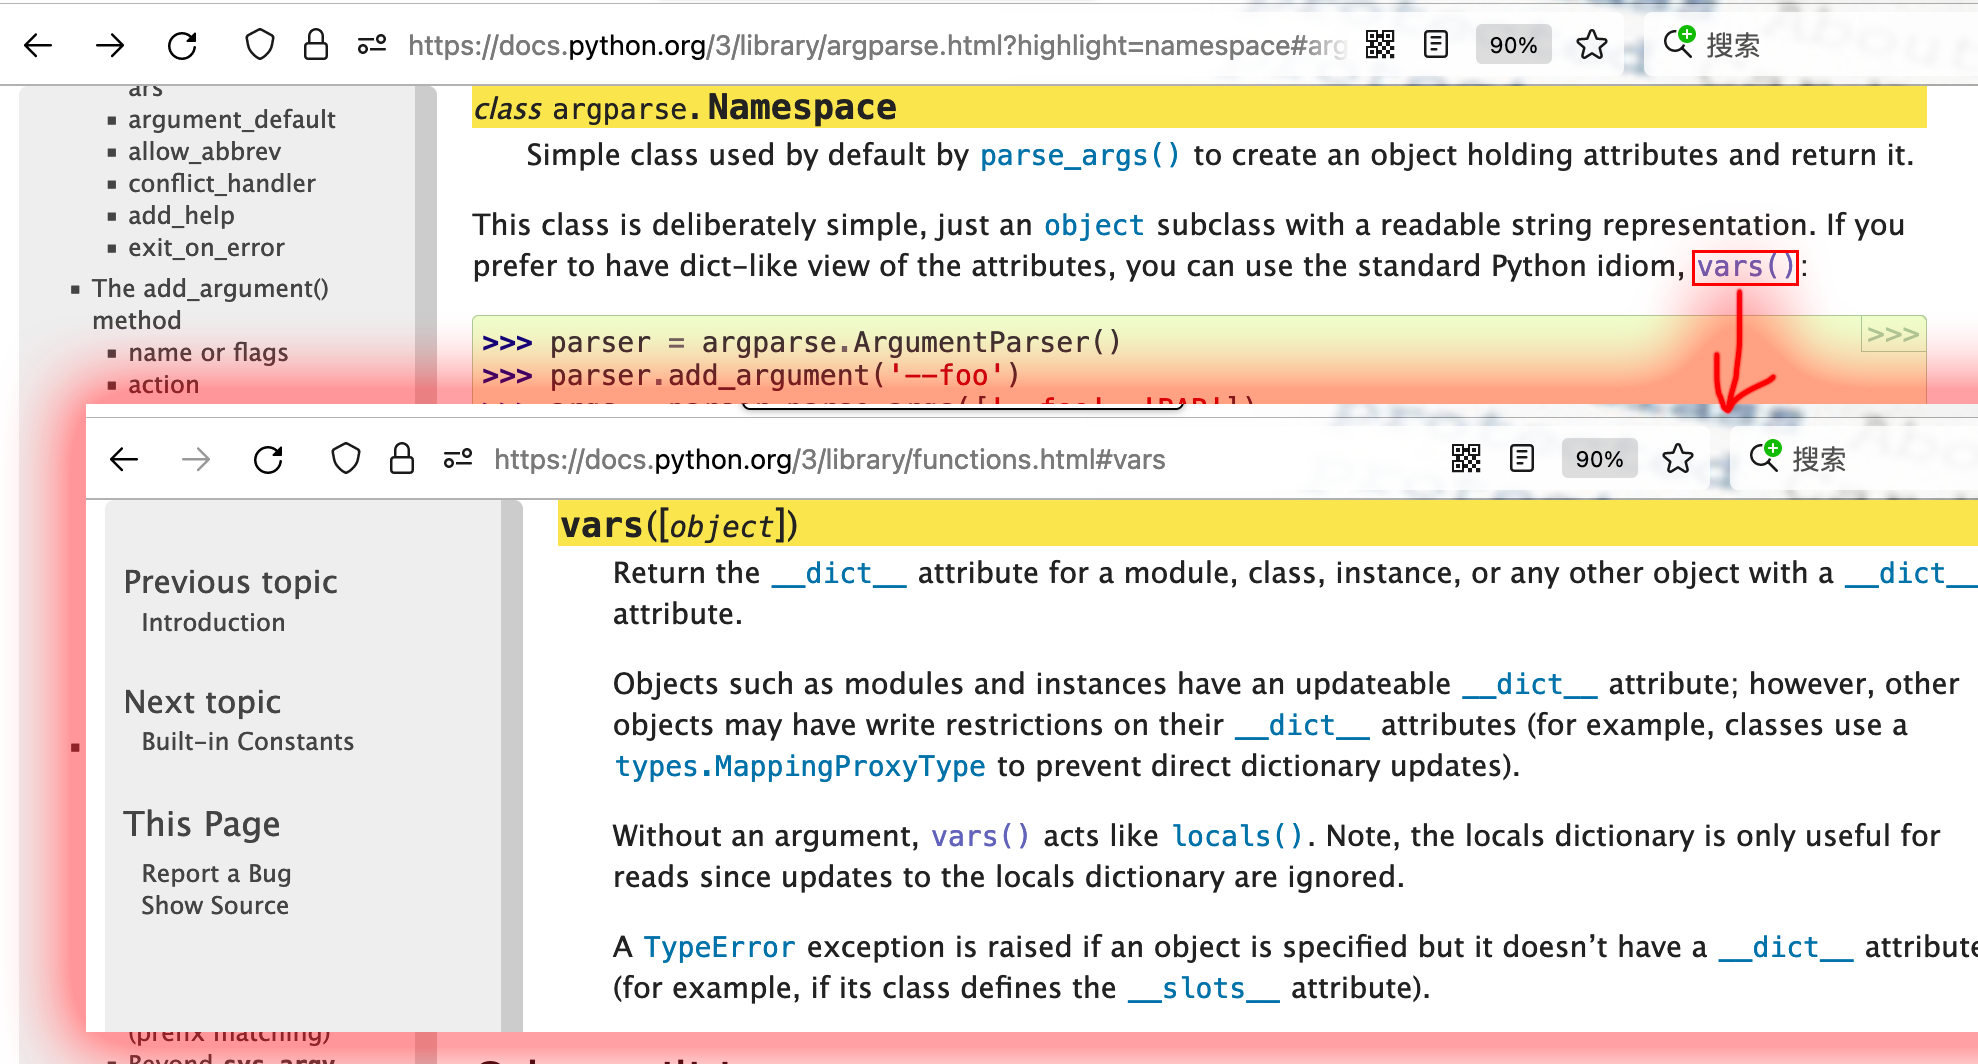Click the search magnifier in argparse window
The height and width of the screenshot is (1064, 1978).
pyautogui.click(x=1678, y=43)
